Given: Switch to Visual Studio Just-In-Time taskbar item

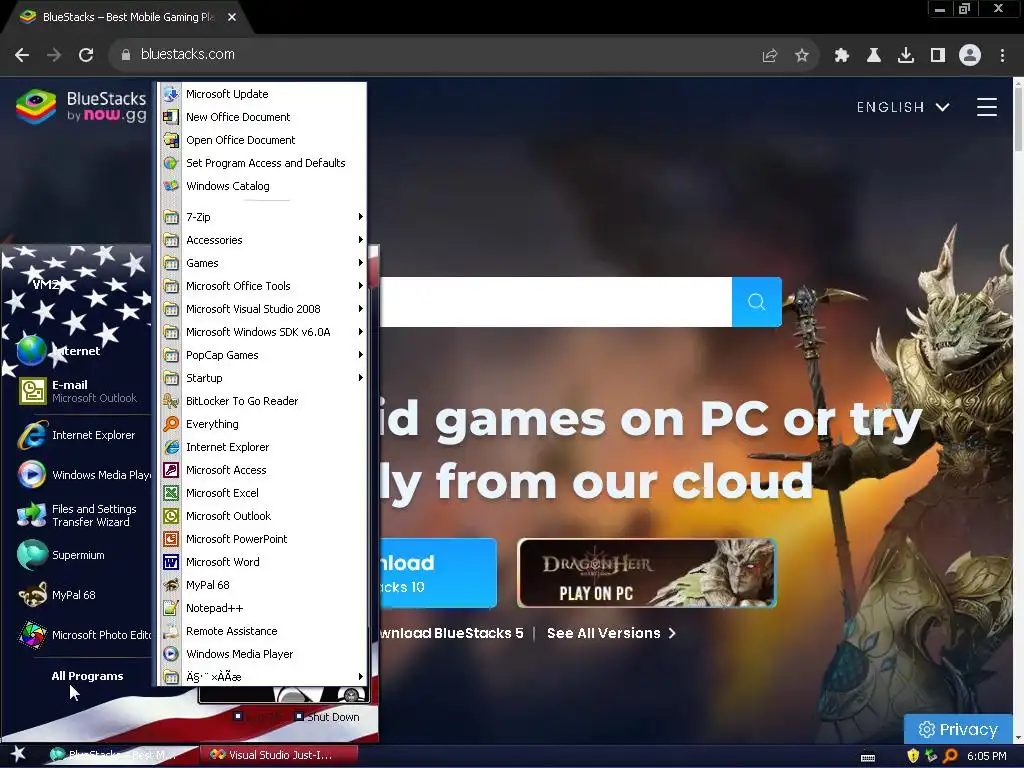Looking at the screenshot, I should point(279,755).
